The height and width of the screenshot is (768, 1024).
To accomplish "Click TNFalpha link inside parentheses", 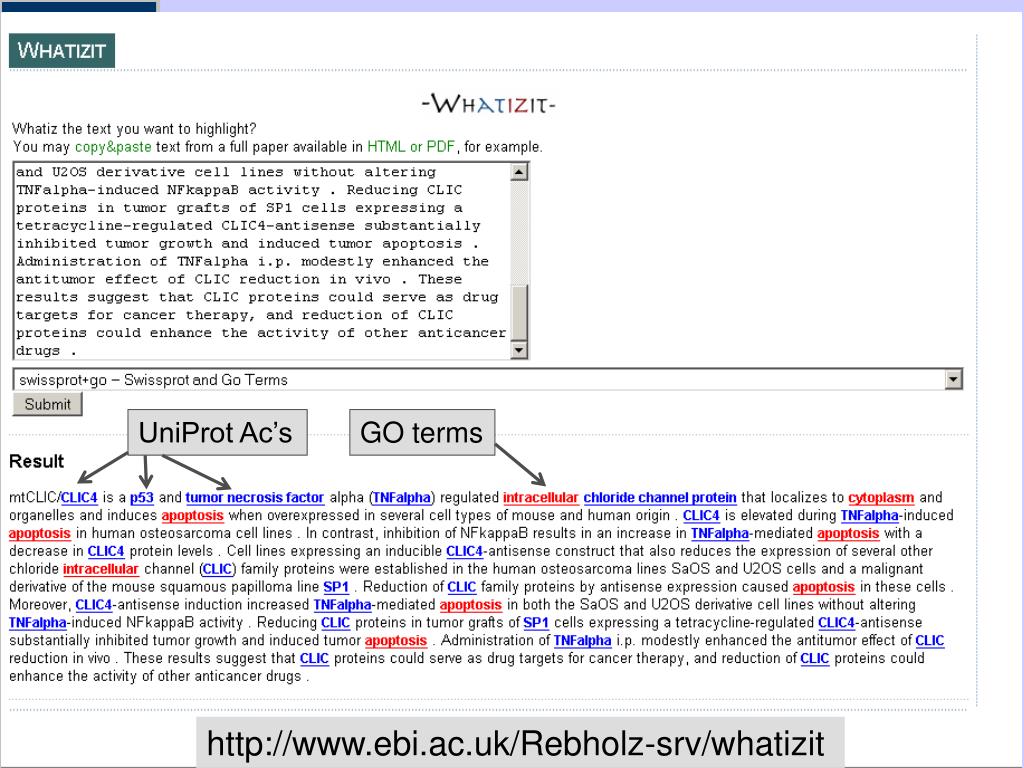I will coord(402,498).
